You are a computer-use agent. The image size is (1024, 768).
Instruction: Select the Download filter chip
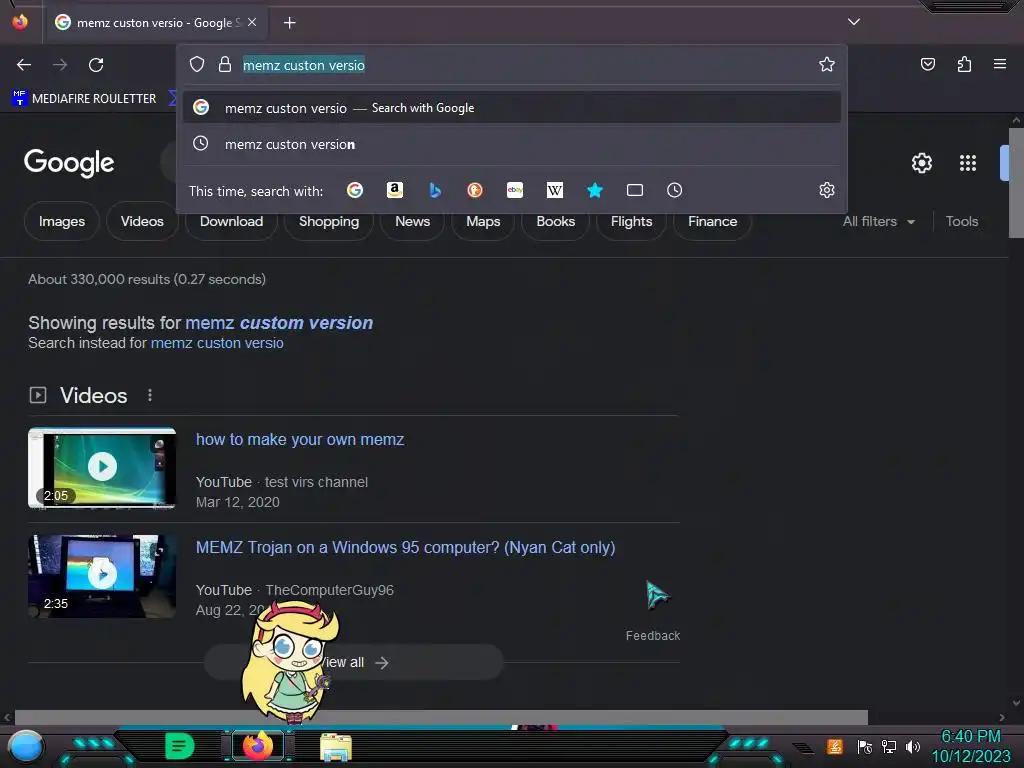pyautogui.click(x=231, y=221)
